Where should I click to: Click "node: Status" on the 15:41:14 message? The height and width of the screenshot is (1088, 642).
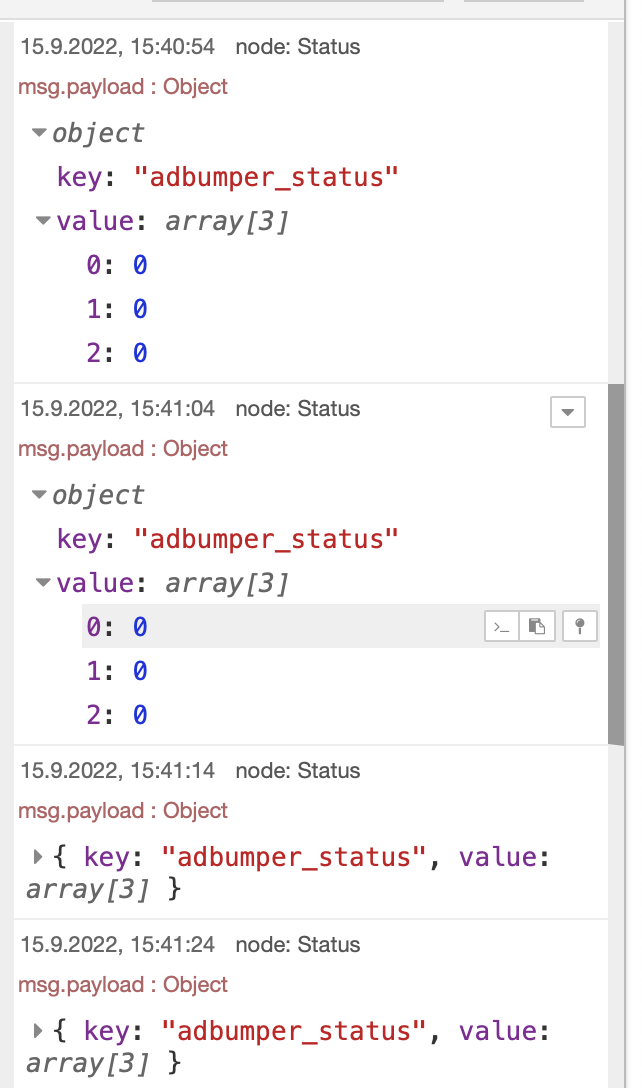(297, 771)
